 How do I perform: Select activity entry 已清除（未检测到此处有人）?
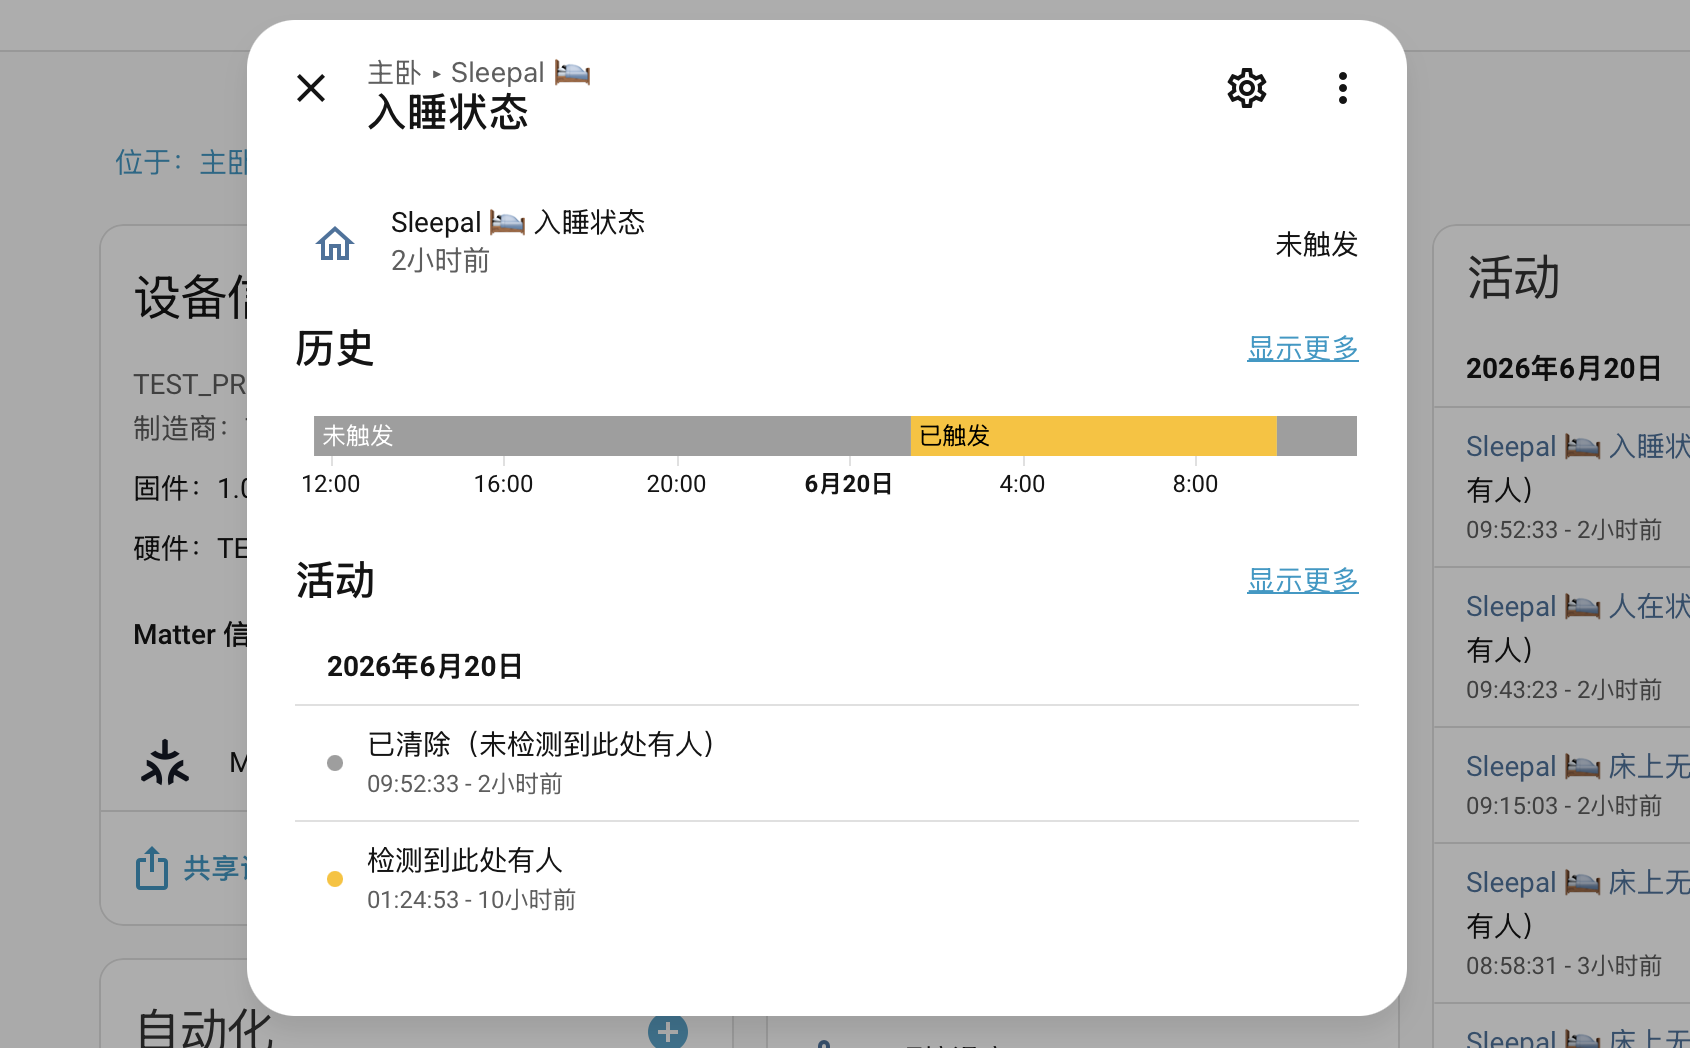[x=827, y=763]
